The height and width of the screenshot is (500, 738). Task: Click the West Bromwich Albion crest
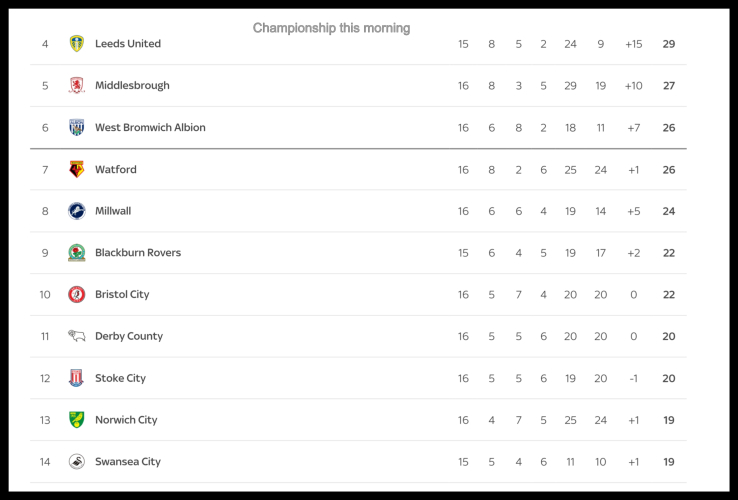tap(77, 128)
